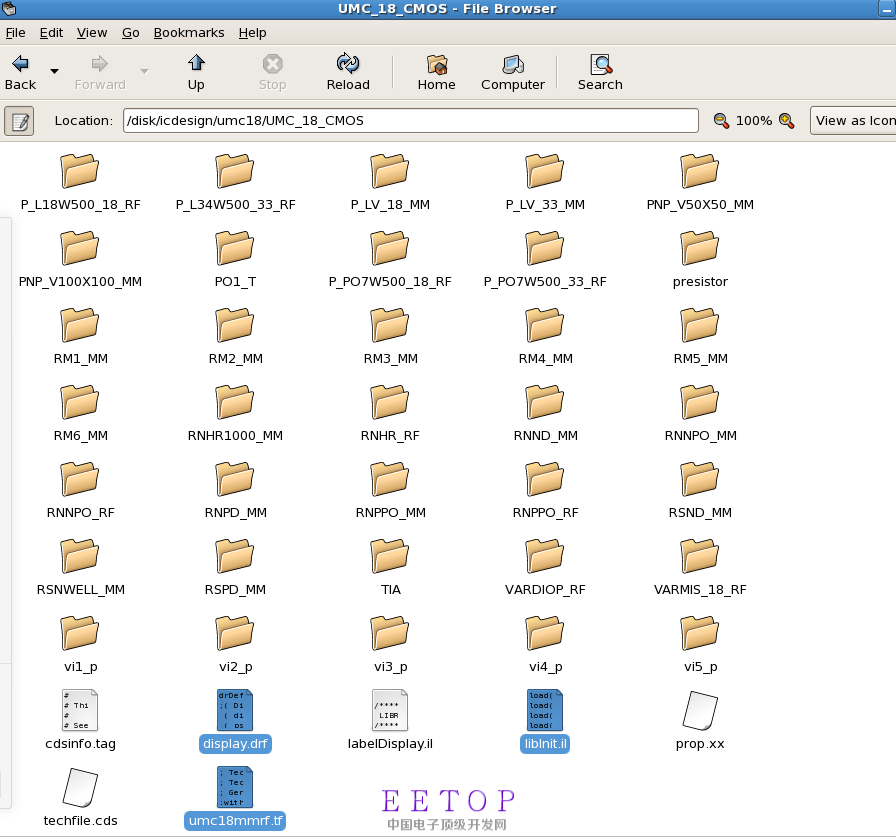The width and height of the screenshot is (896, 837).
Task: Zoom in with the magnifier plus icon
Action: tap(787, 121)
